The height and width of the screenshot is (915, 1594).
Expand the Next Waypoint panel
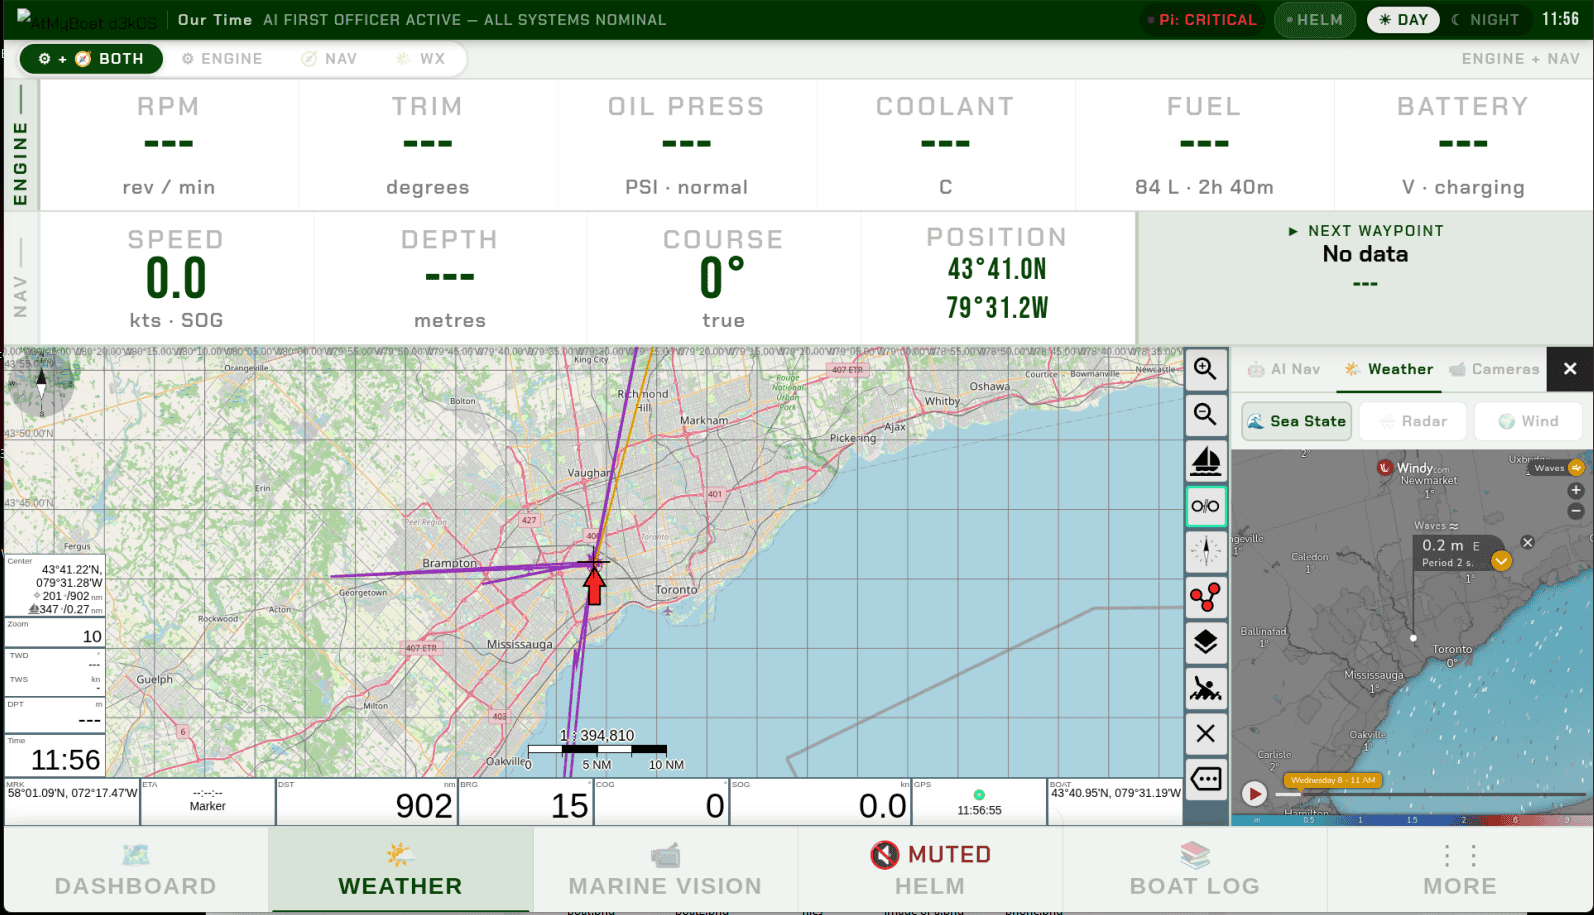pos(1365,231)
